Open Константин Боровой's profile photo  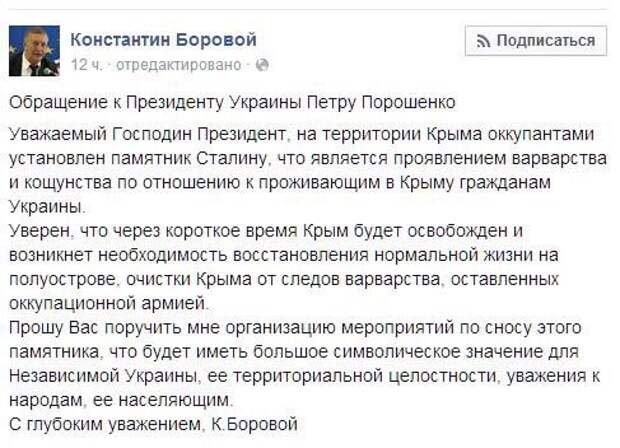click(34, 51)
